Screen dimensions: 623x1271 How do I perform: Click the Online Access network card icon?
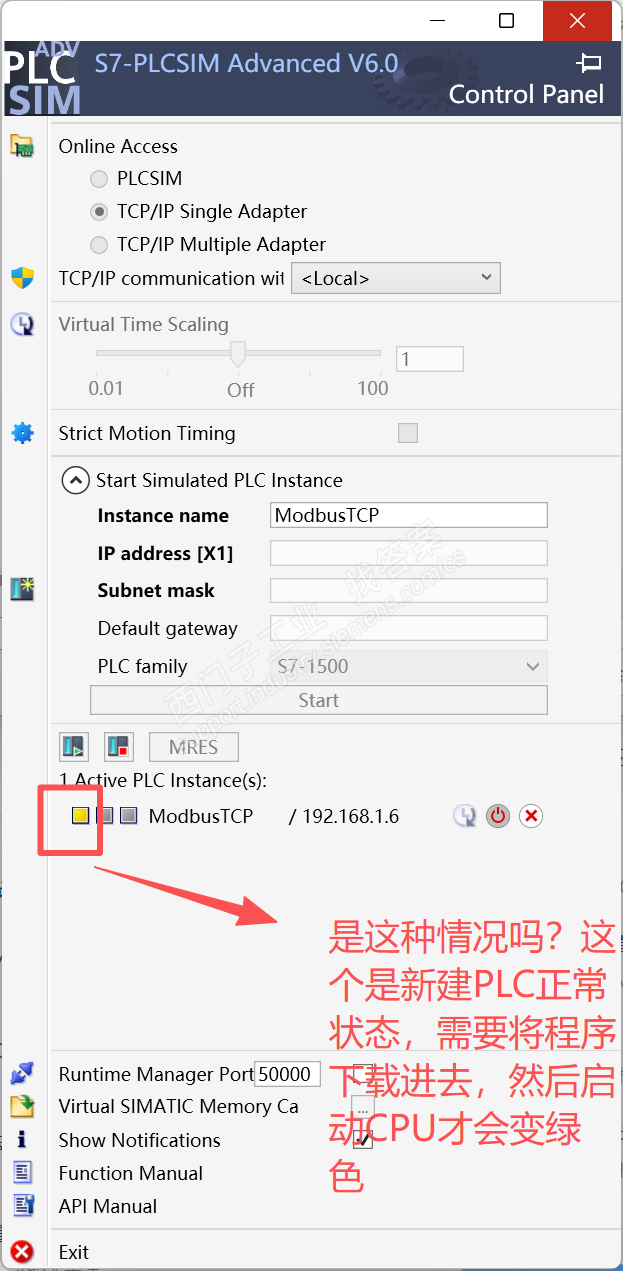(x=22, y=146)
